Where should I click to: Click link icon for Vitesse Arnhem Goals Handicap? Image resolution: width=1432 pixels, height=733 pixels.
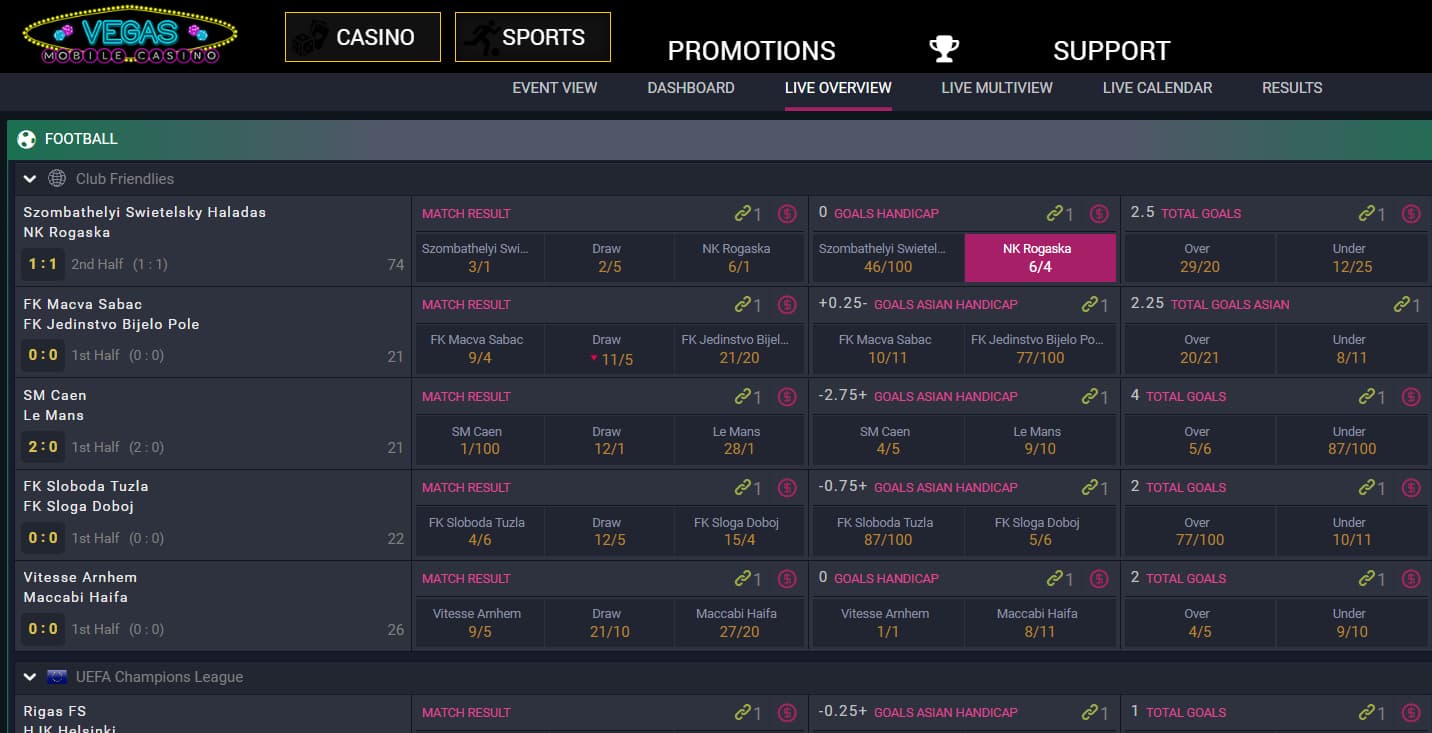(x=1054, y=578)
